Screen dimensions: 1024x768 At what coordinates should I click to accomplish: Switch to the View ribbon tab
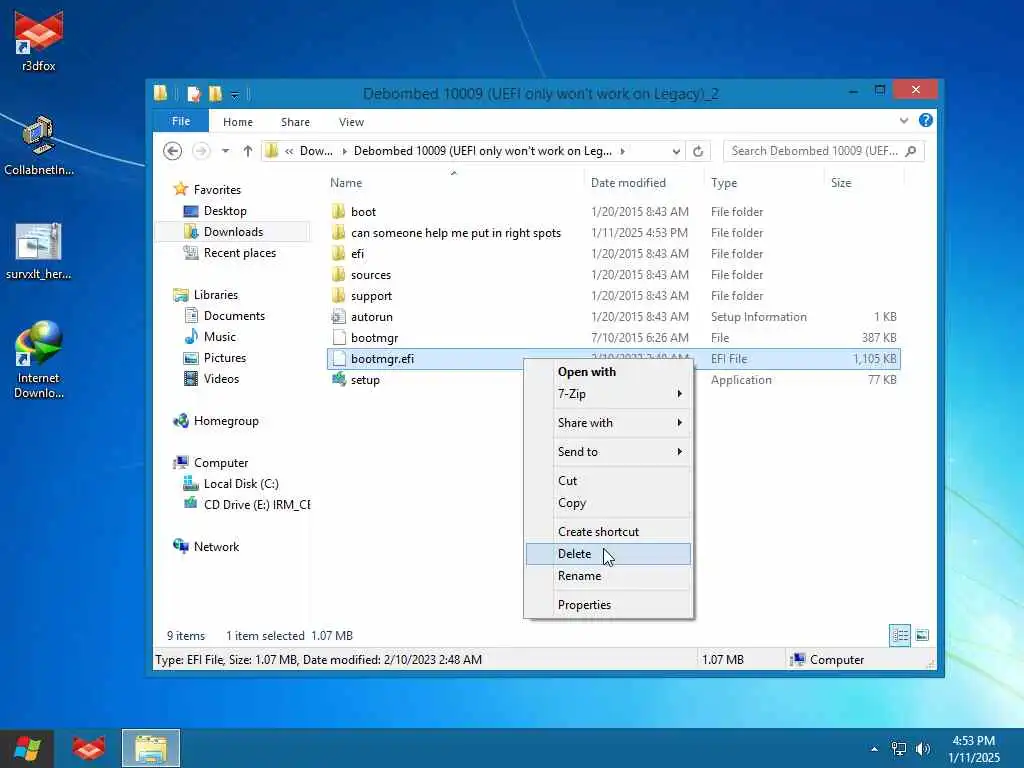[351, 122]
